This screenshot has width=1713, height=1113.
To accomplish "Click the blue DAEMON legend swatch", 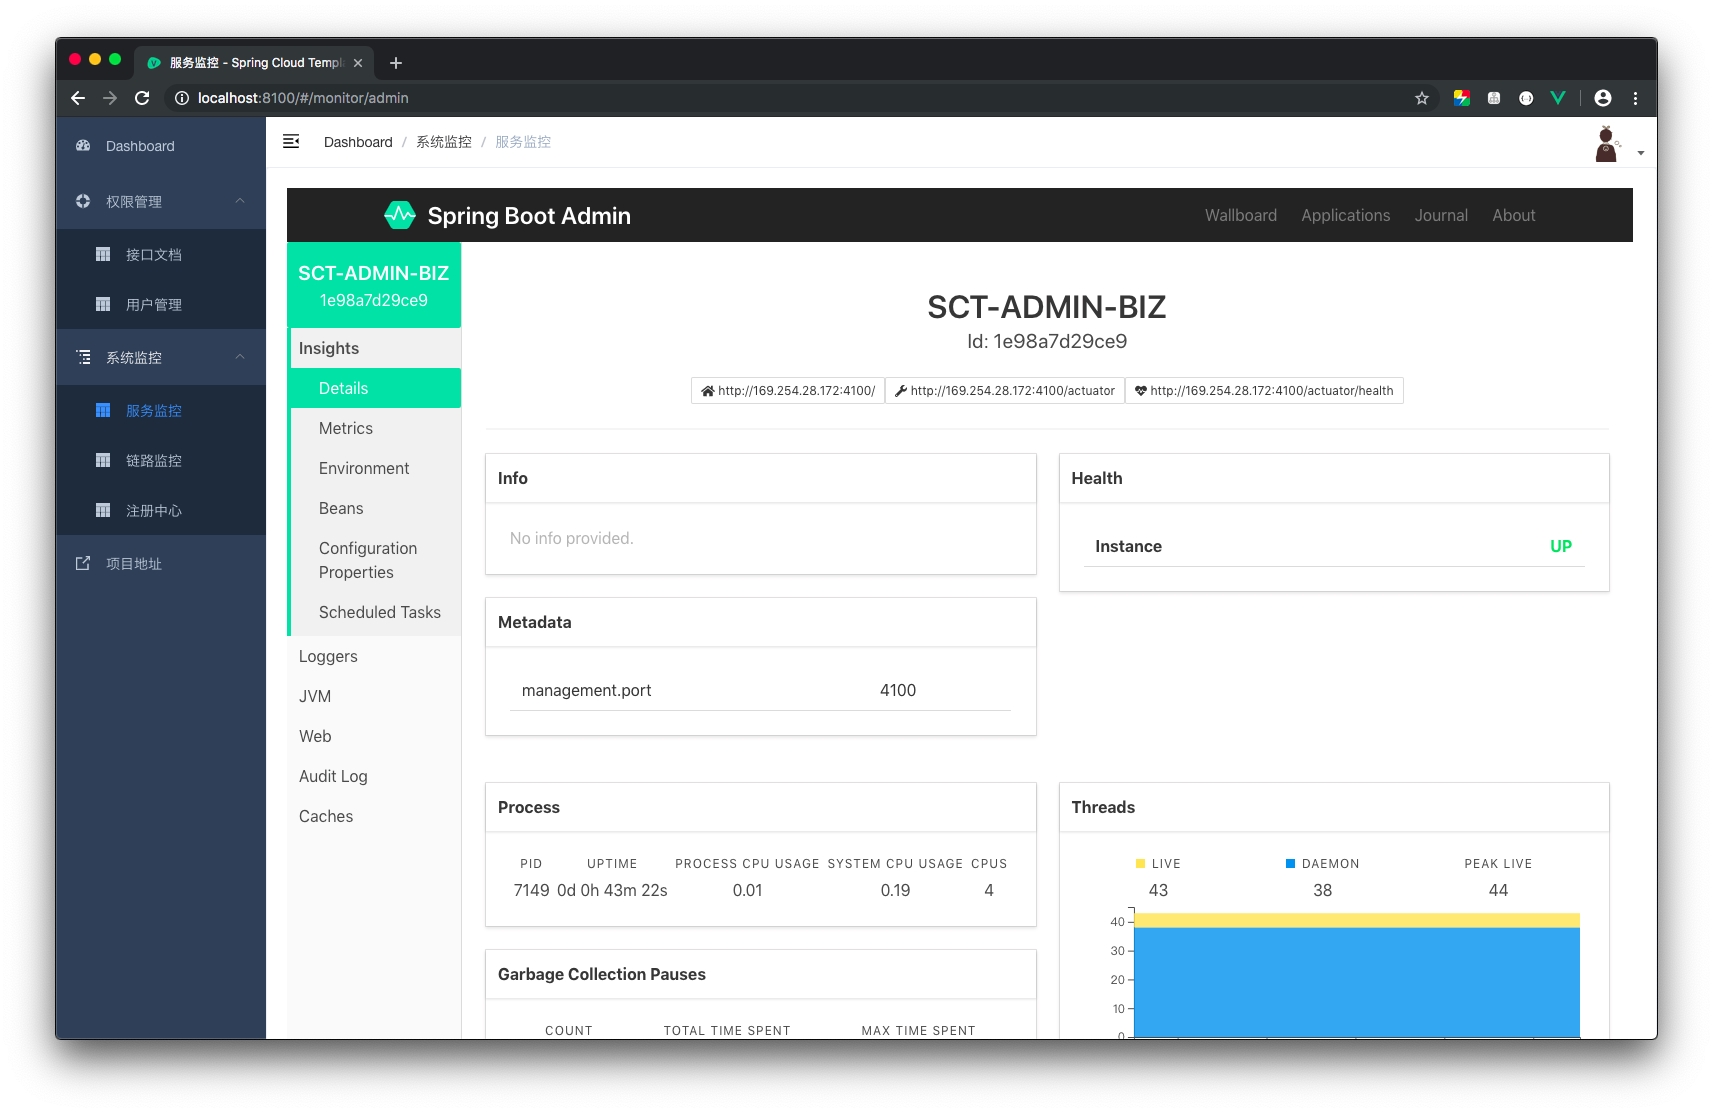I will tap(1290, 863).
